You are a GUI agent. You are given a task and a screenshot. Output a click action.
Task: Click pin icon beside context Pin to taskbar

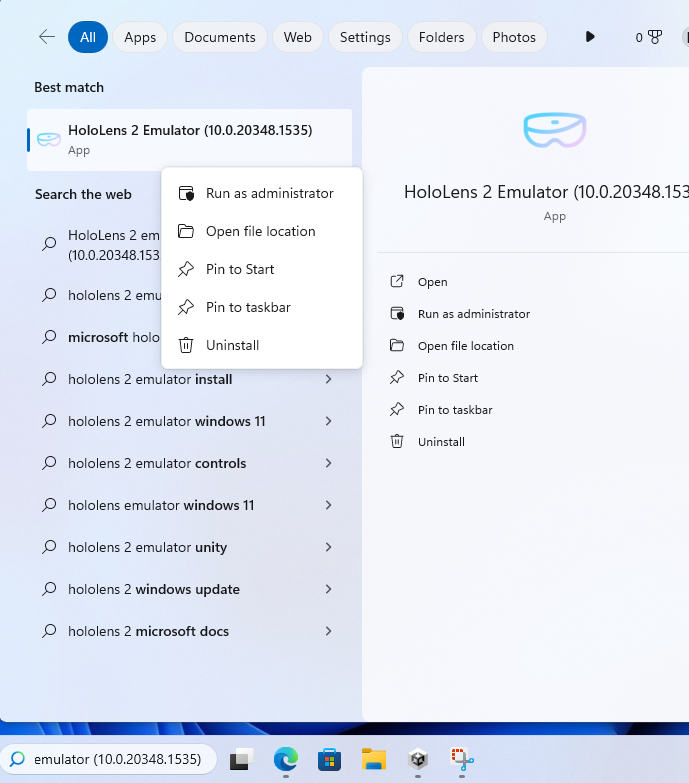(x=186, y=307)
